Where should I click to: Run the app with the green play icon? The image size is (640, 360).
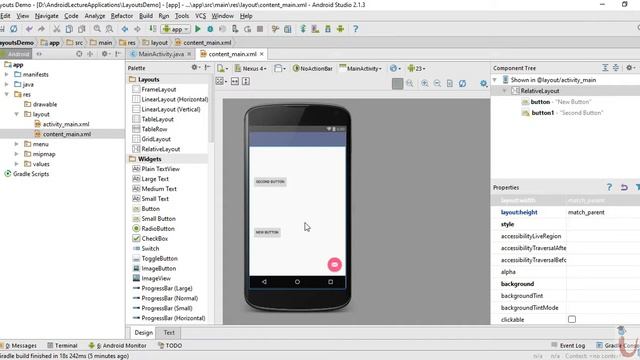point(198,29)
